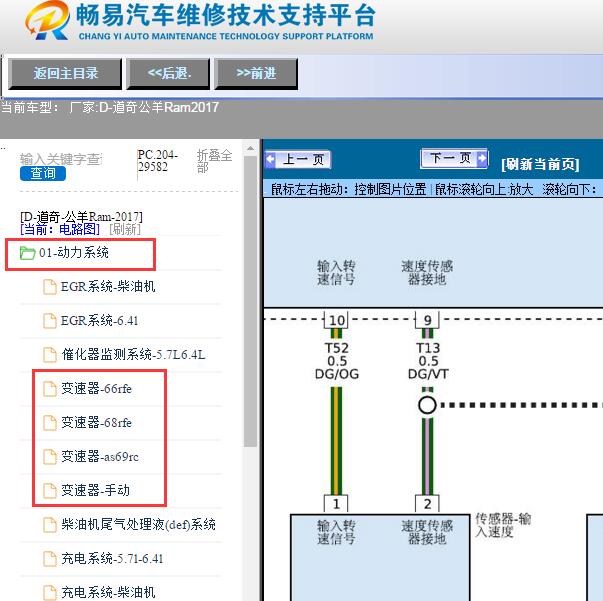
Task: Click connector pin 10 in diagram
Action: (x=336, y=320)
